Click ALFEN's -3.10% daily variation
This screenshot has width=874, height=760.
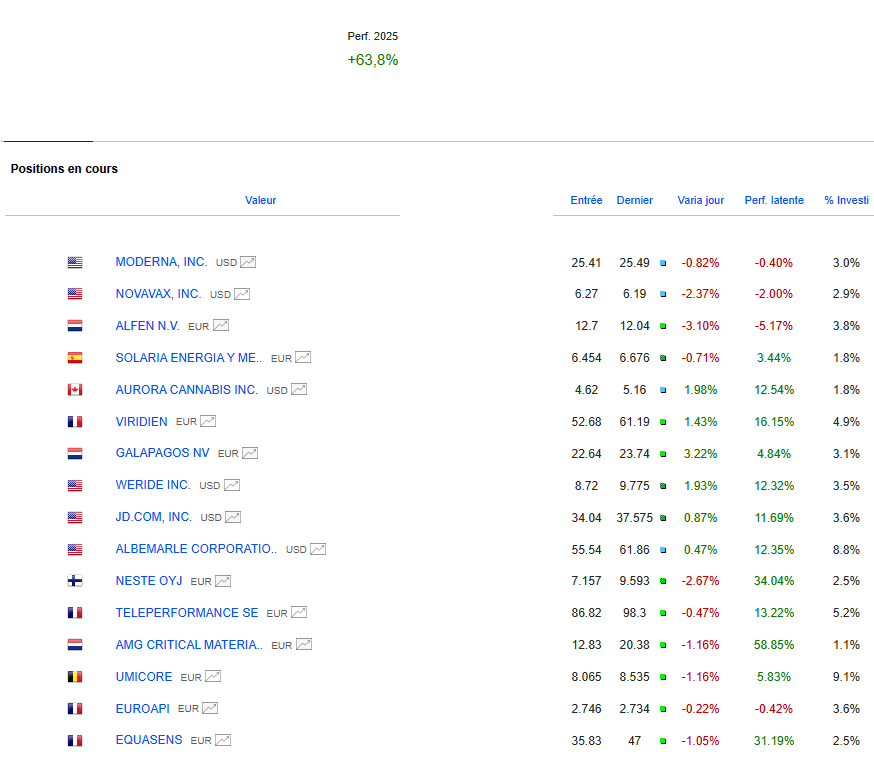(701, 326)
